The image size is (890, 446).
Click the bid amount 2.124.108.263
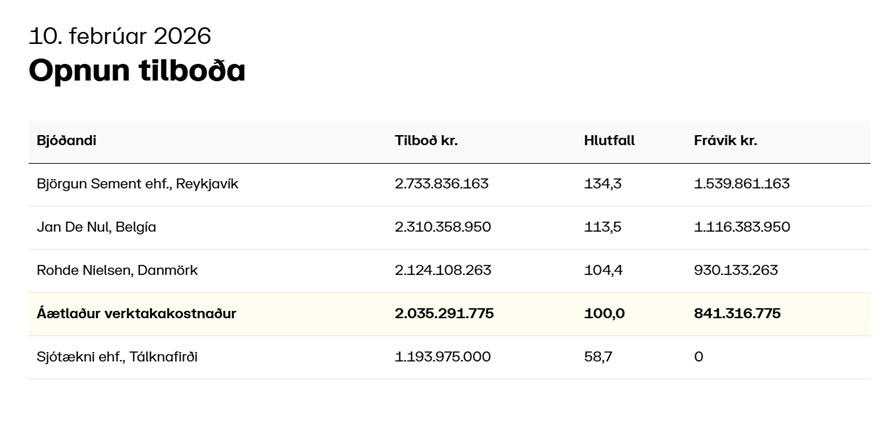click(x=443, y=270)
